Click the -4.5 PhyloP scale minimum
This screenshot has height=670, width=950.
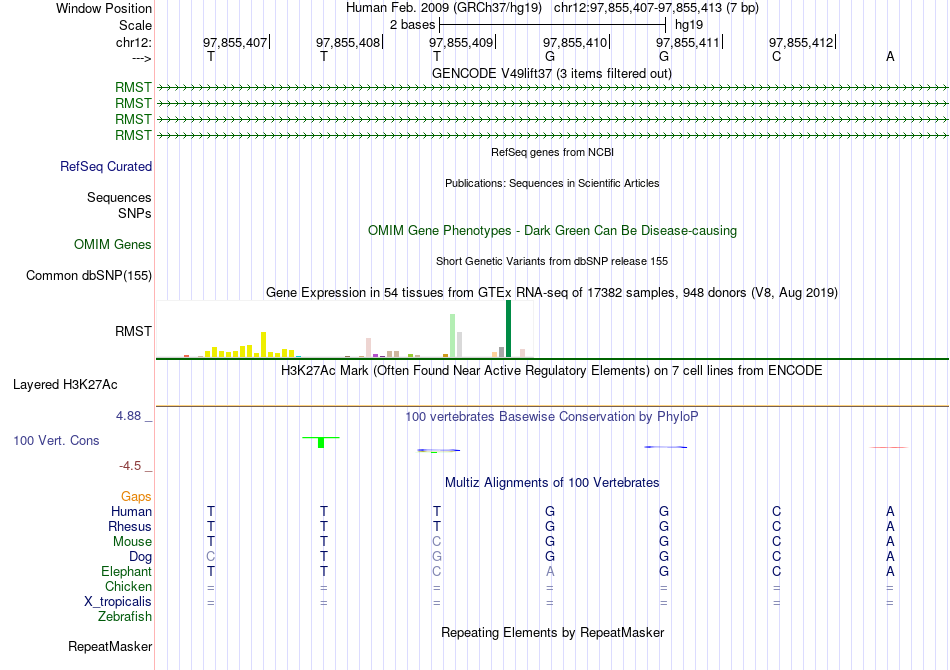pyautogui.click(x=130, y=465)
